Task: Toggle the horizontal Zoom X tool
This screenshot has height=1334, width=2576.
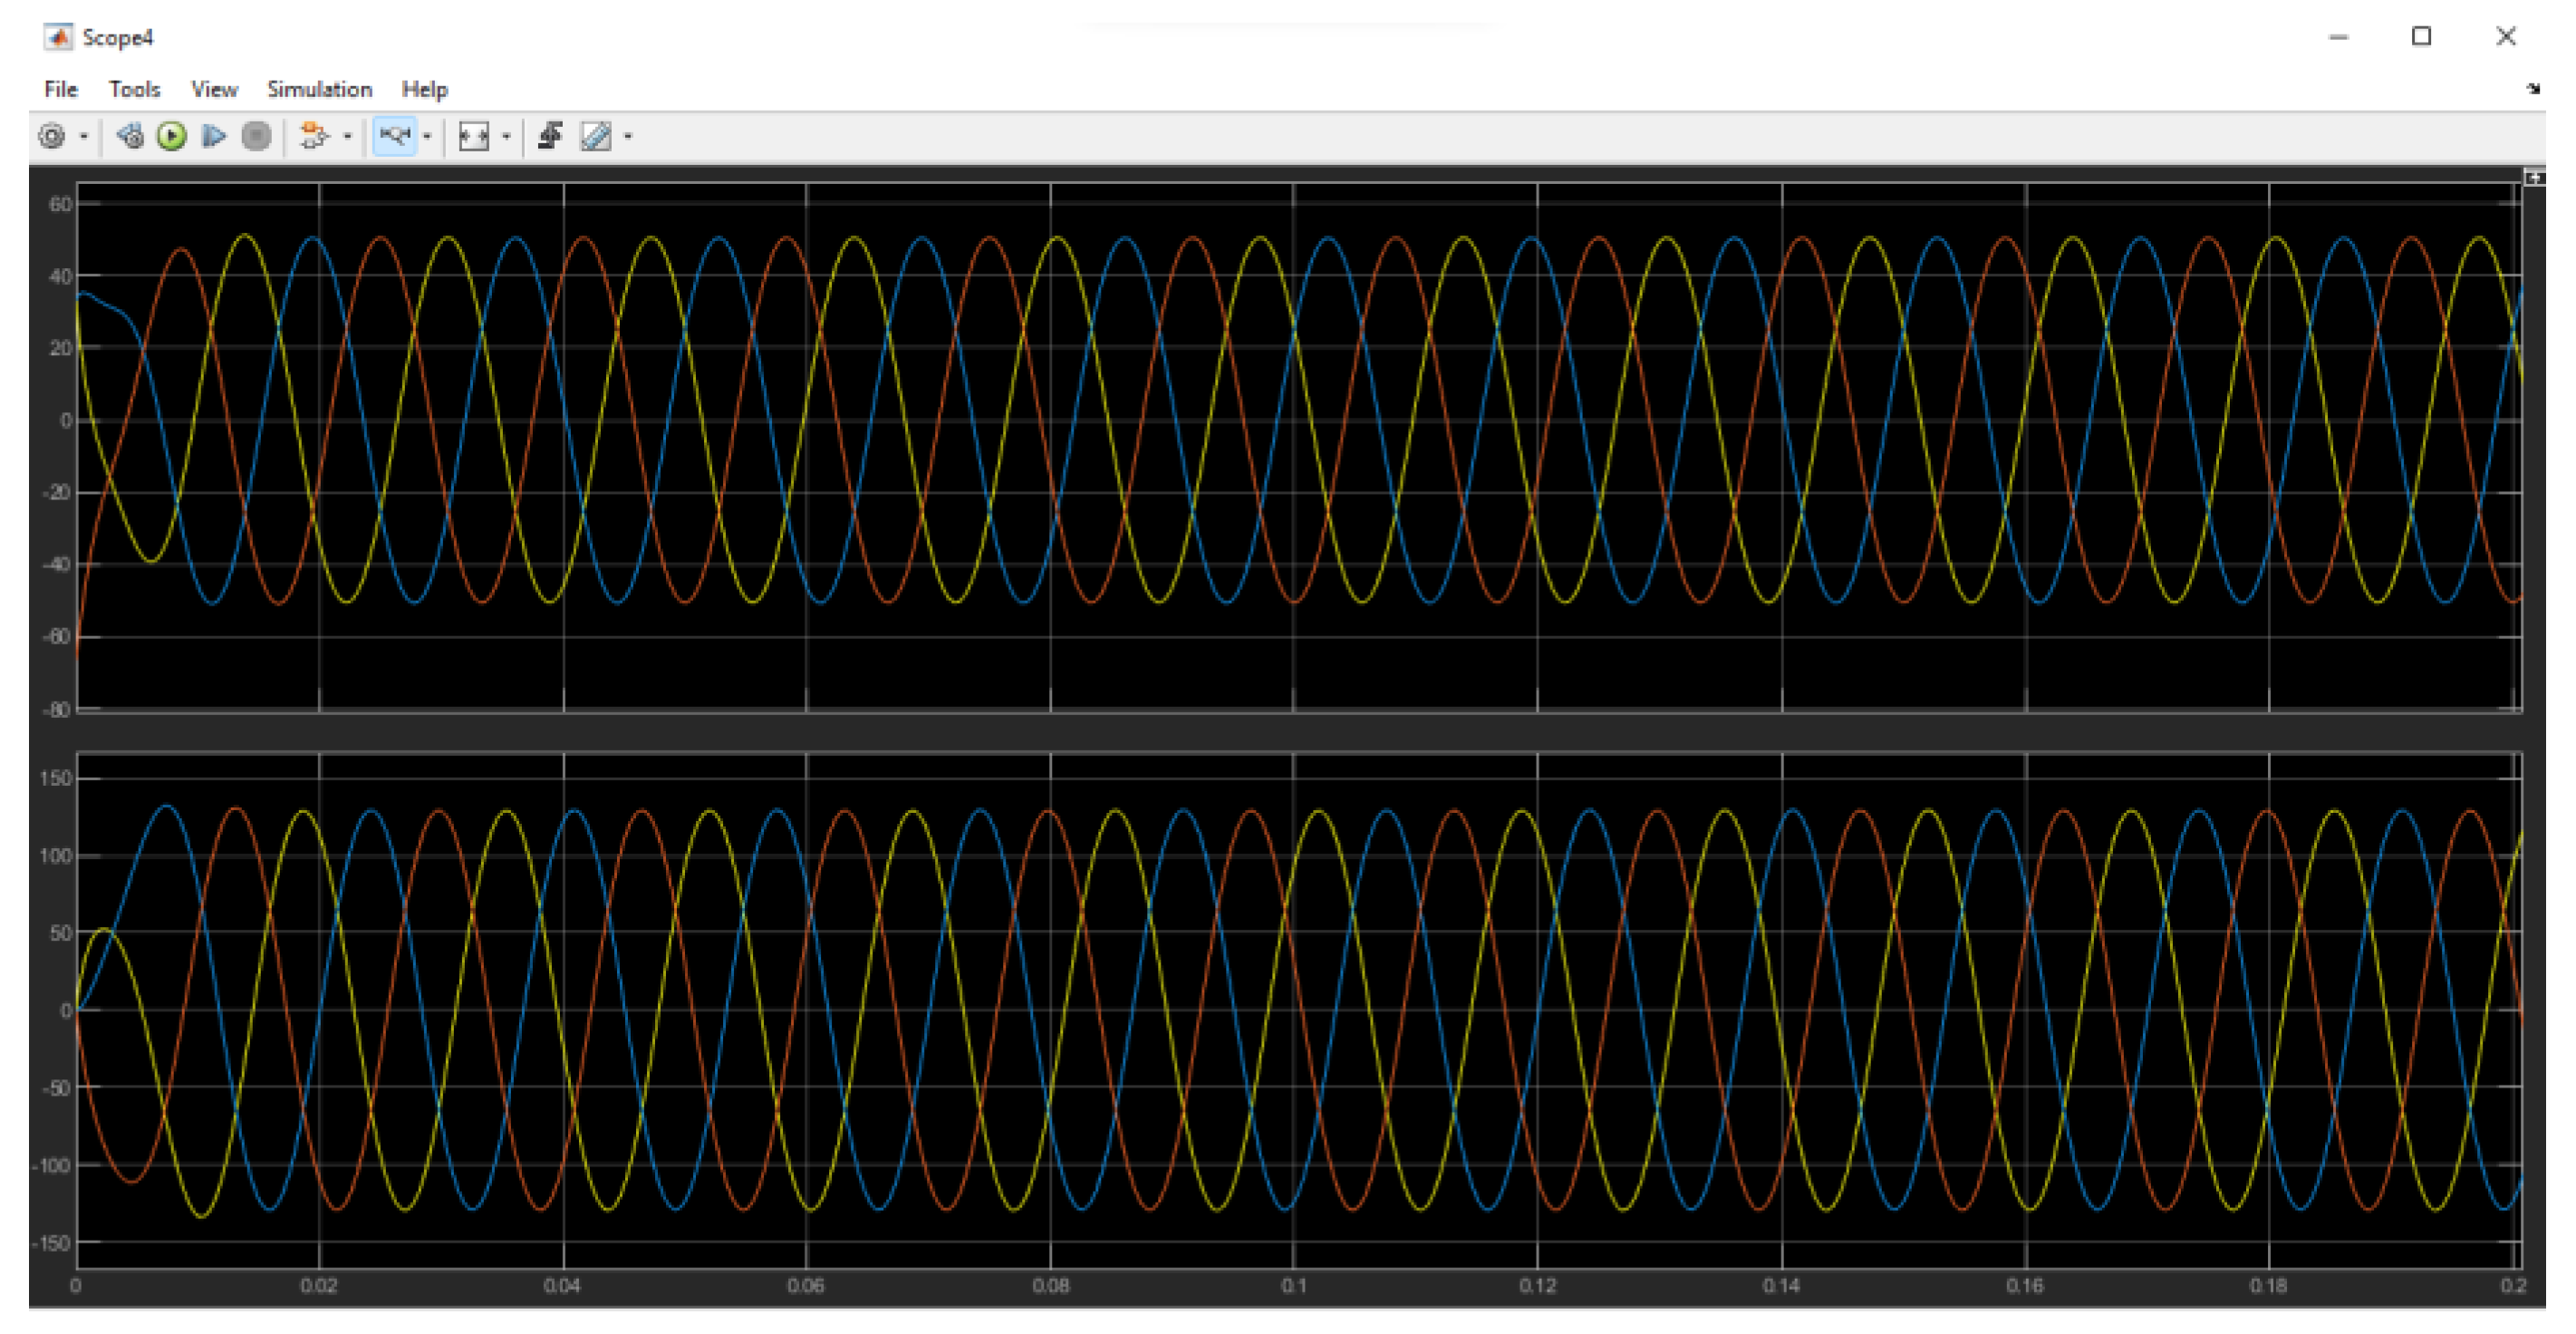Action: point(395,136)
